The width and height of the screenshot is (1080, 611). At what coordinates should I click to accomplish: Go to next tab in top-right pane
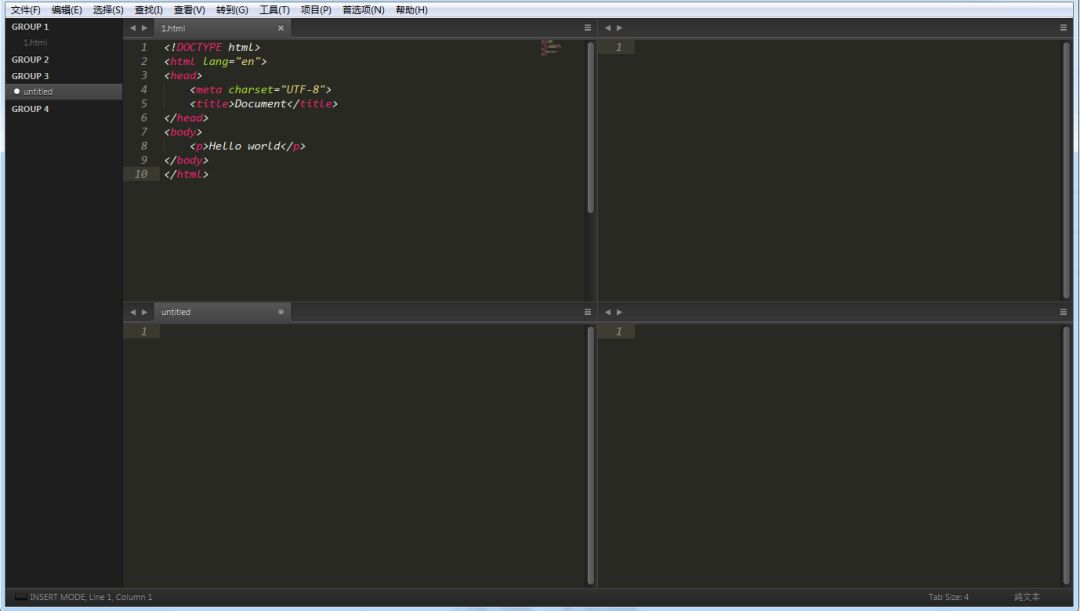click(619, 28)
